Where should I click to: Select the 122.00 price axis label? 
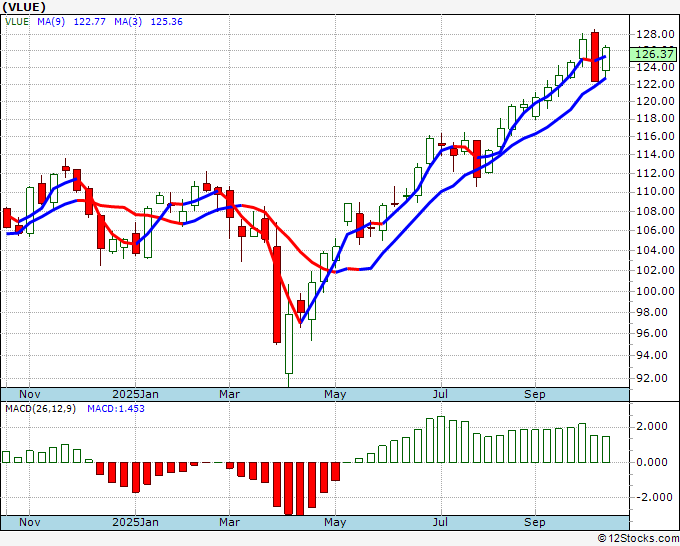coord(655,84)
